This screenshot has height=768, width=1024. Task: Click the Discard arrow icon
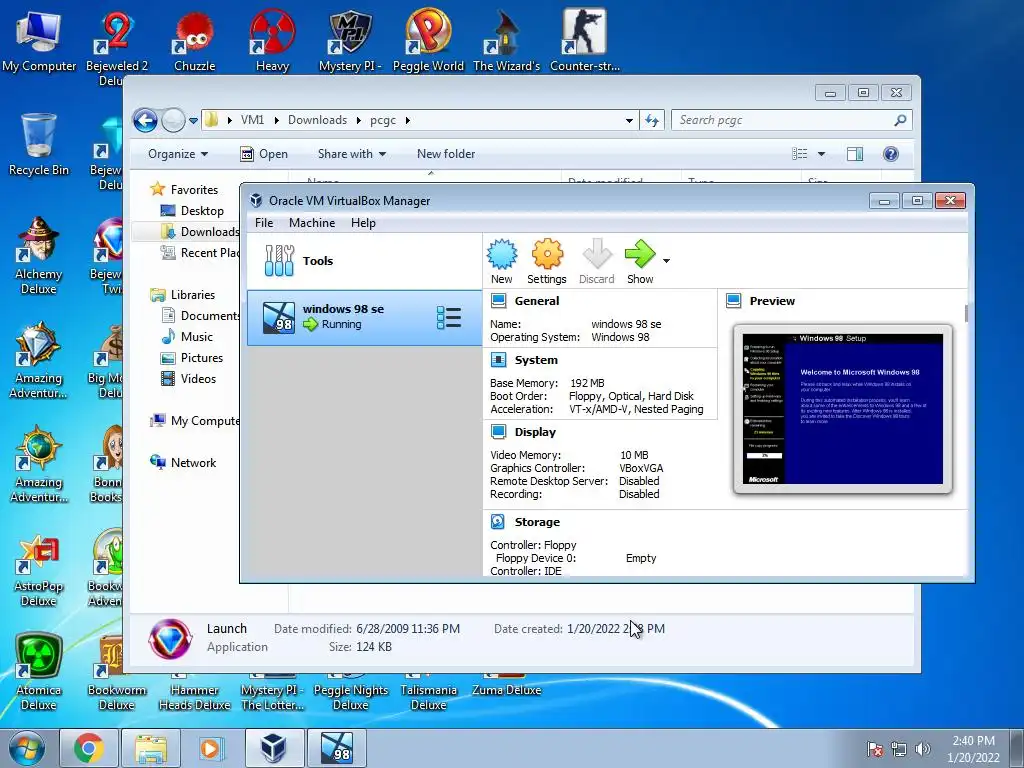(x=596, y=261)
